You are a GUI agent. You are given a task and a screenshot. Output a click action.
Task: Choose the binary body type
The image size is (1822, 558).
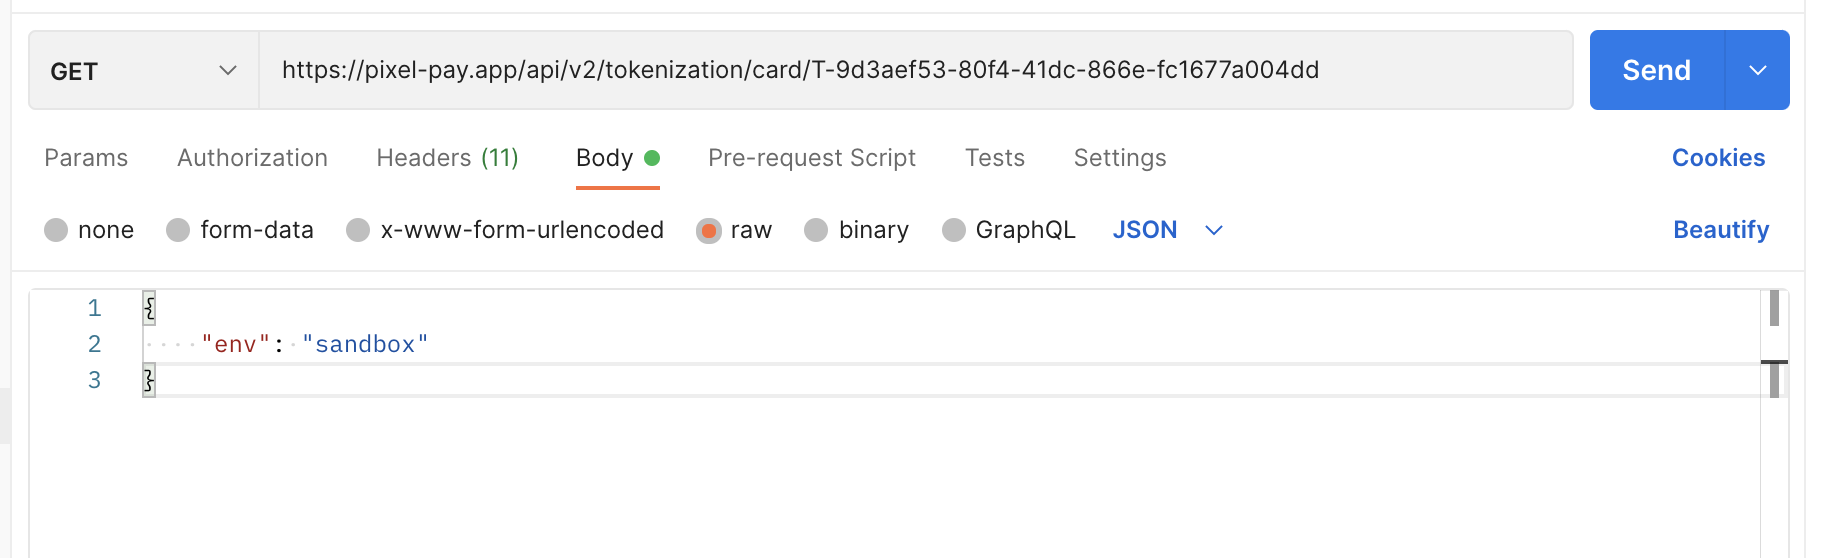816,230
